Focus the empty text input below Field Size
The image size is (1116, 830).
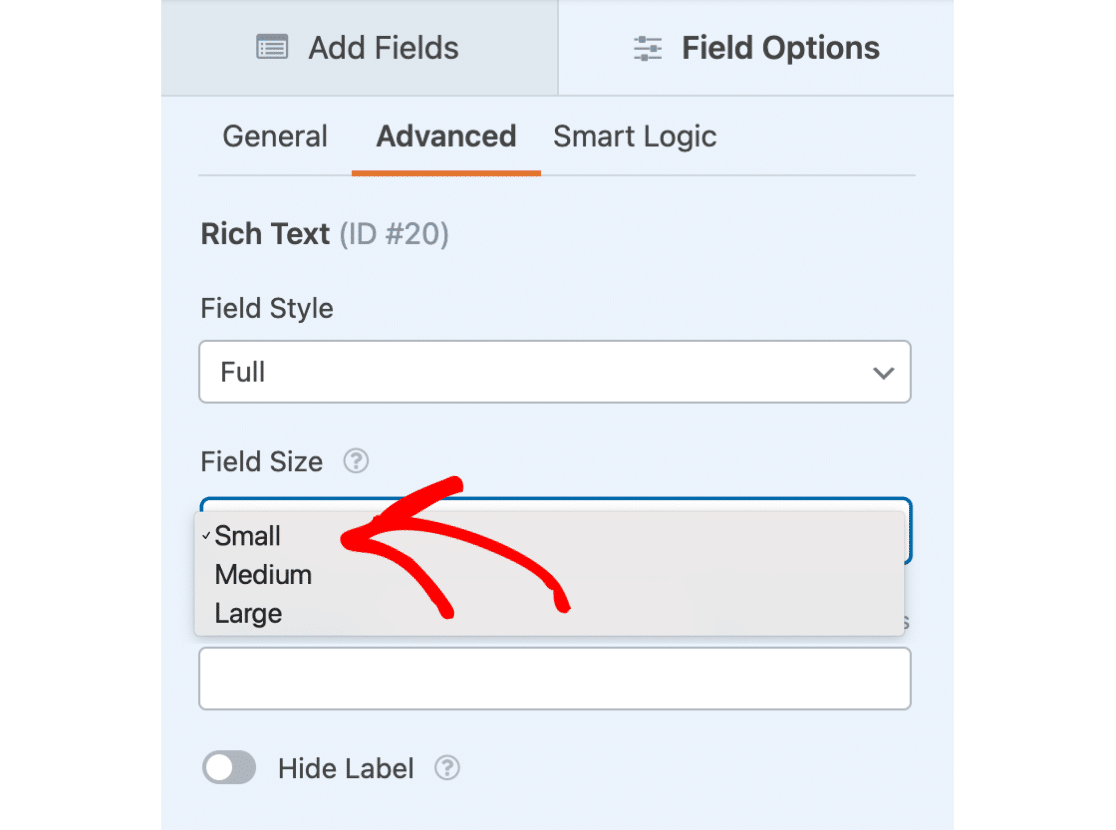coord(554,679)
